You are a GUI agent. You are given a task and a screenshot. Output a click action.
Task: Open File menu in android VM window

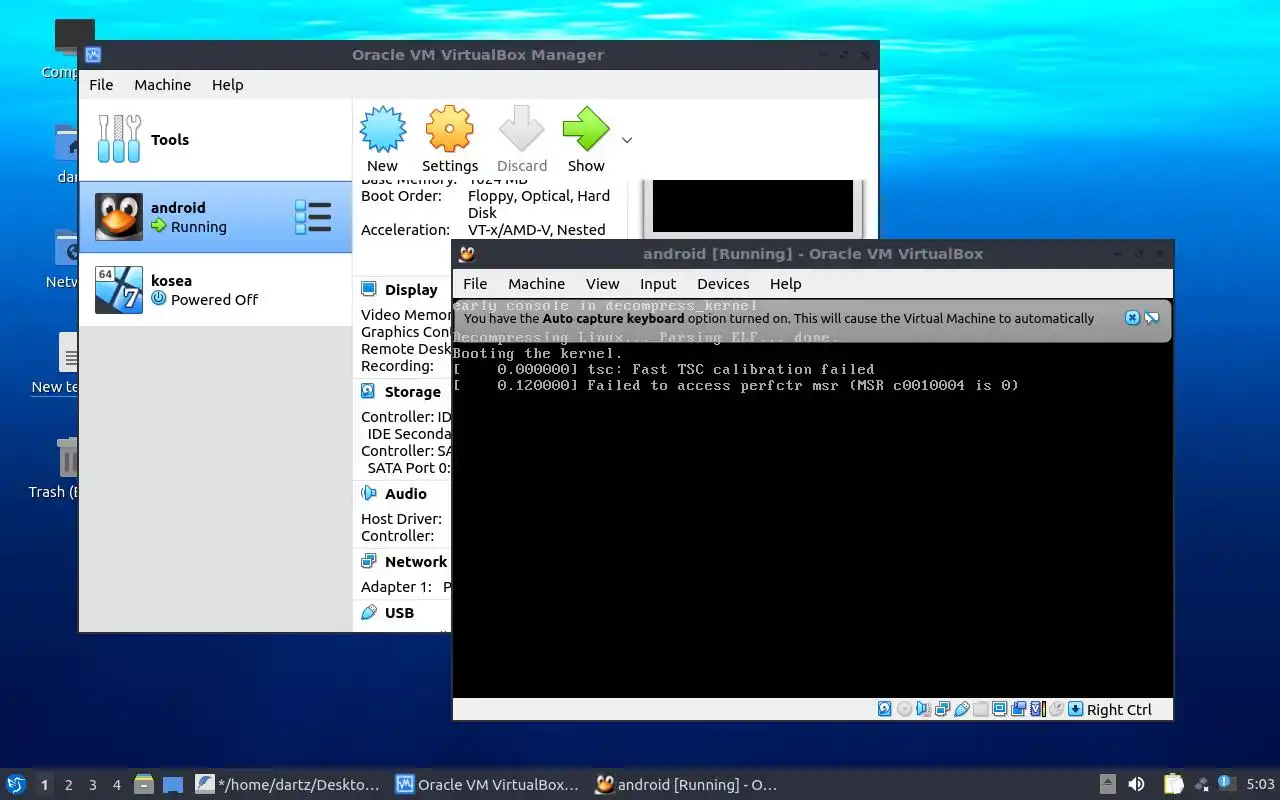[x=475, y=284]
